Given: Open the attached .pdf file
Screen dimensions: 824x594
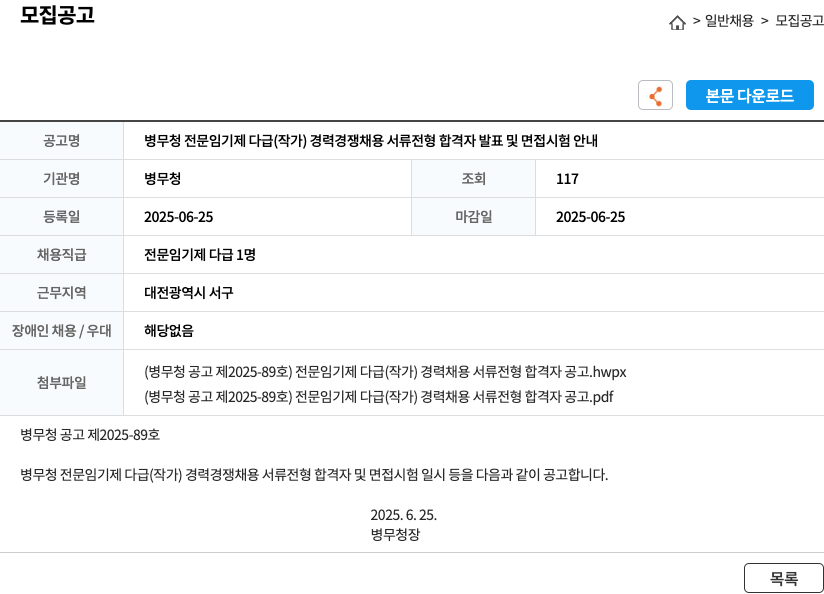Looking at the screenshot, I should 379,396.
